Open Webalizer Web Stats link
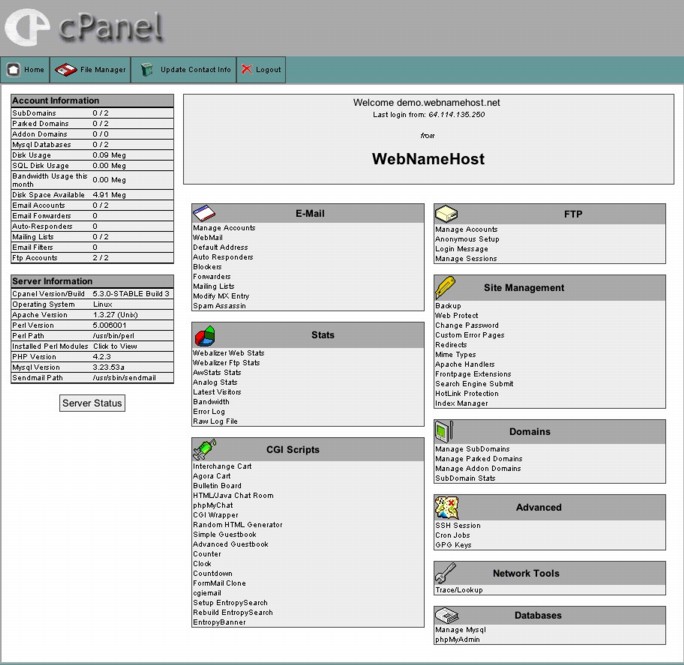684x665 pixels. tap(229, 353)
